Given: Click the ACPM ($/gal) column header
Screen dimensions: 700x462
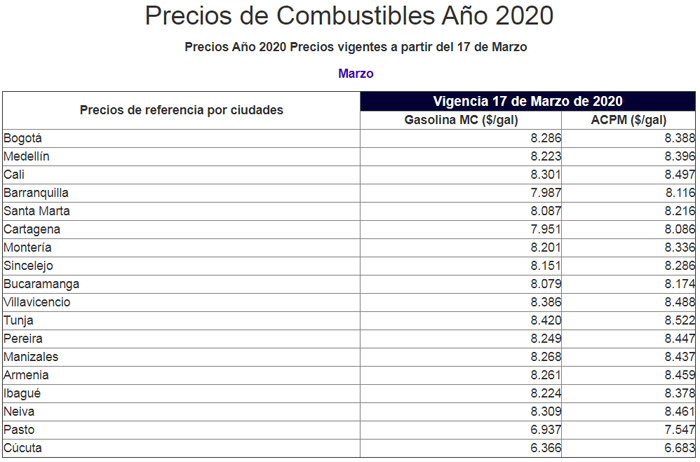Looking at the screenshot, I should click(x=628, y=120).
